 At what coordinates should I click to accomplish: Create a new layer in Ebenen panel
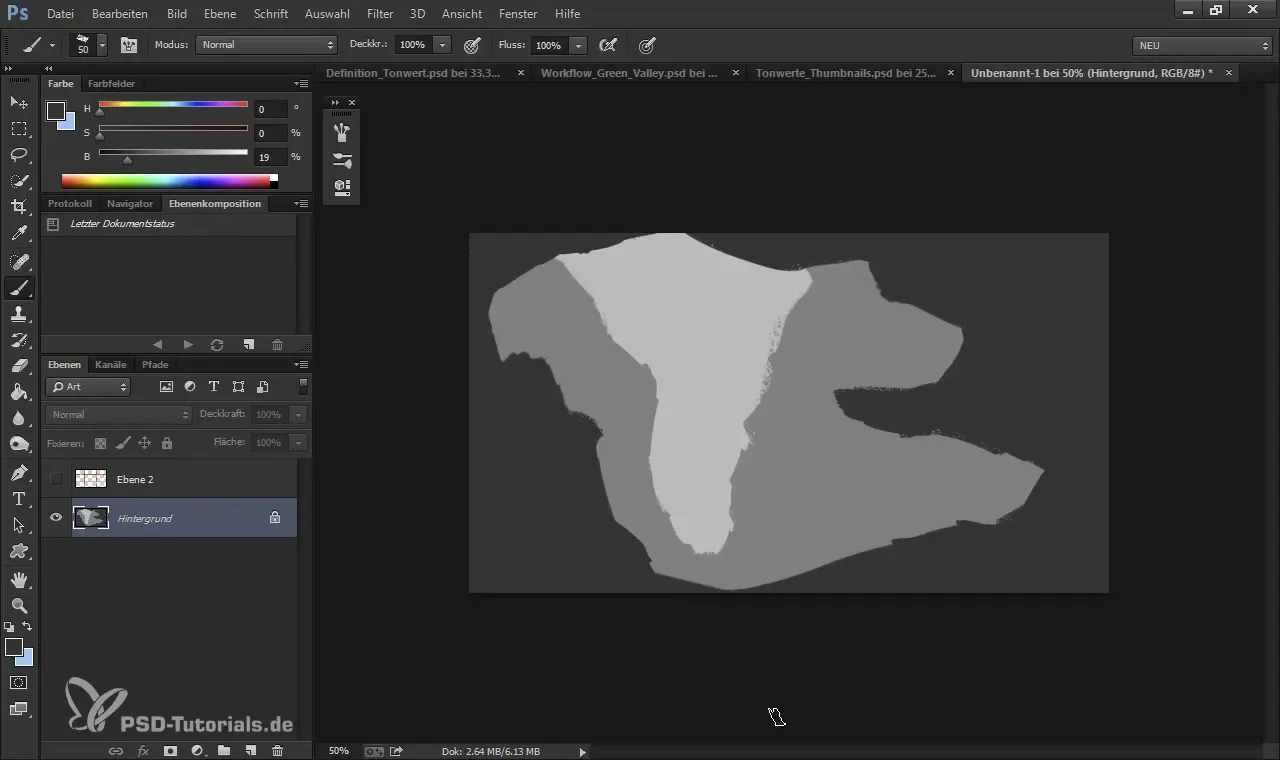251,750
